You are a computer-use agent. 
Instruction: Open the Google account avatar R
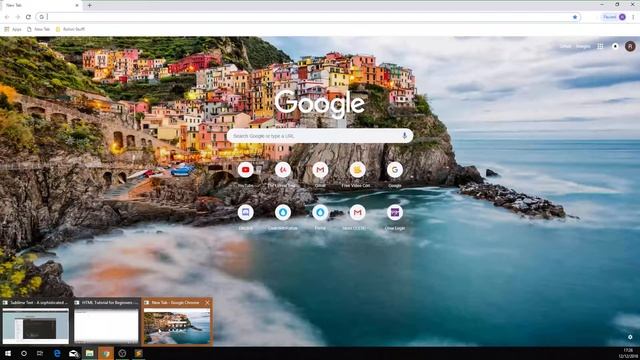630,46
